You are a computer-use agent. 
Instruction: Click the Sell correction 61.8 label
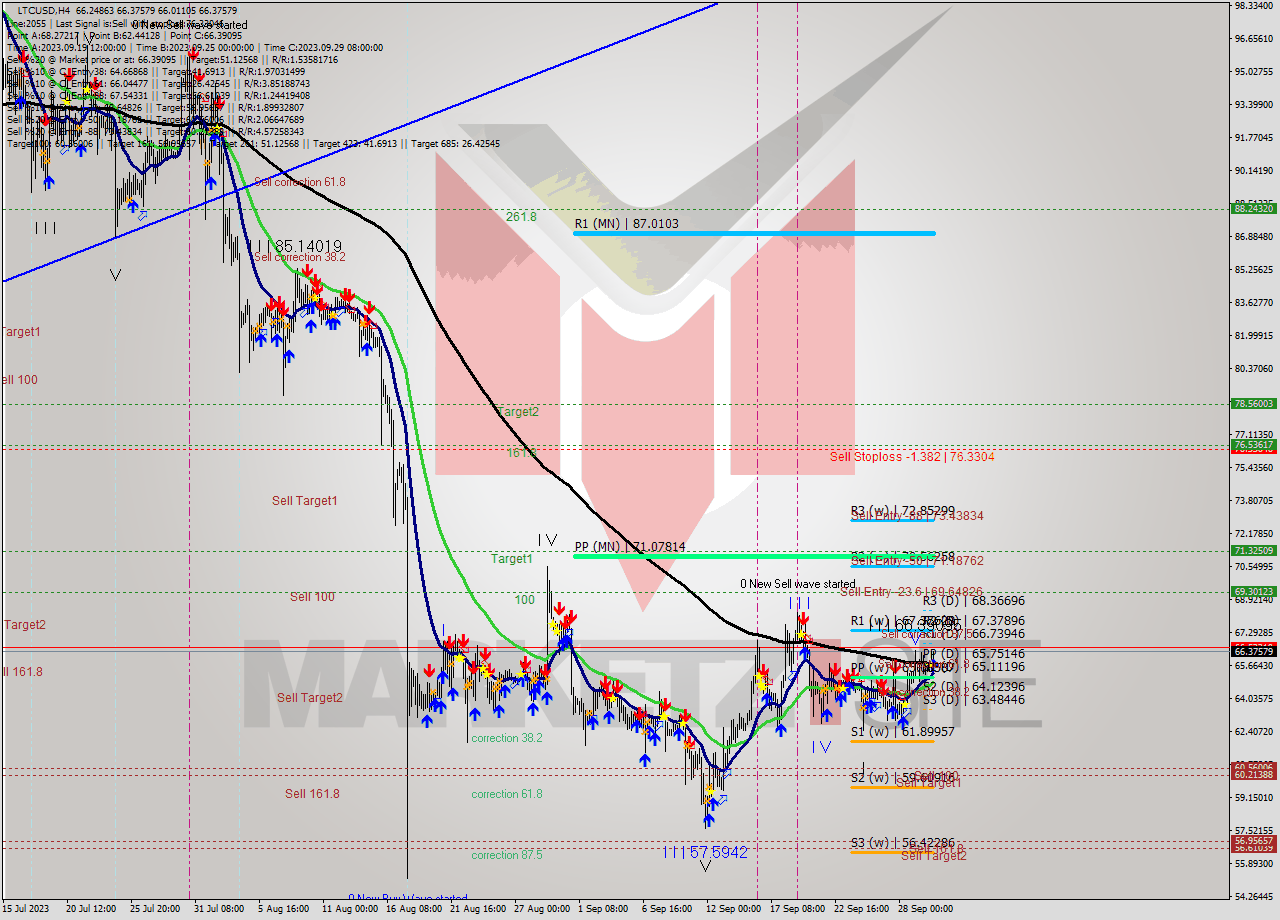click(x=300, y=182)
